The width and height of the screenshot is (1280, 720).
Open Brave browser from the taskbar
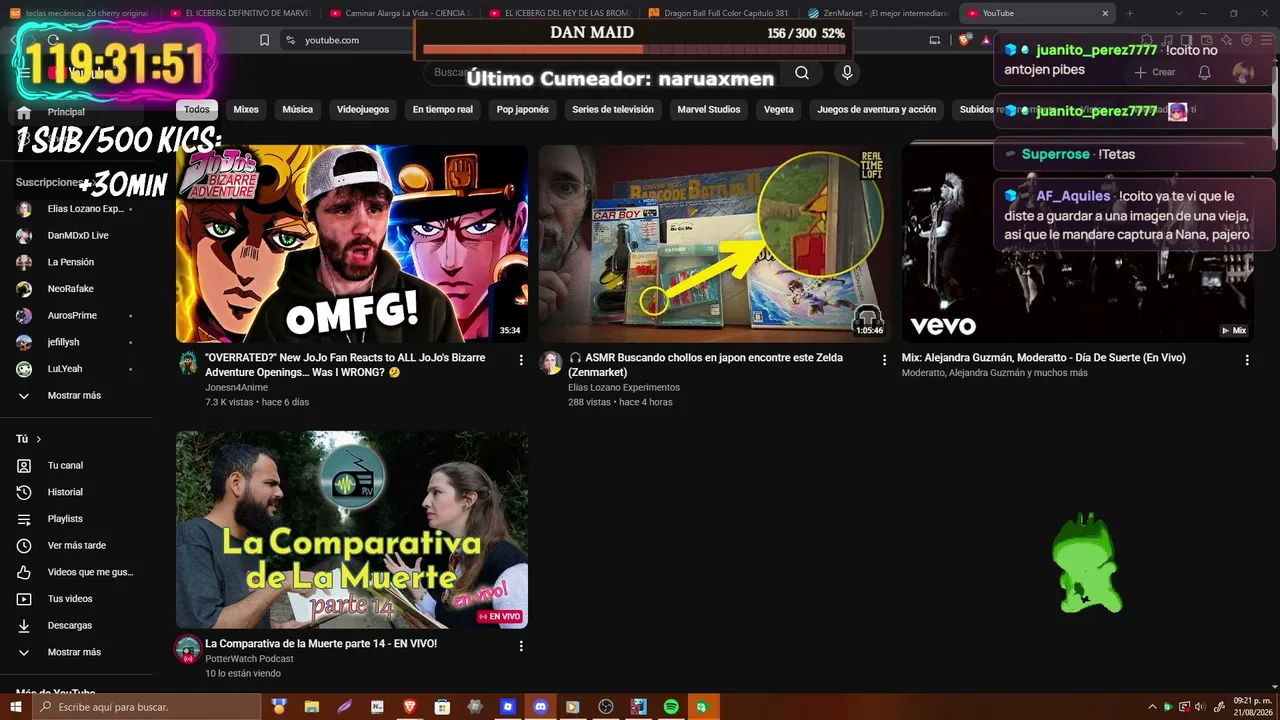(409, 707)
